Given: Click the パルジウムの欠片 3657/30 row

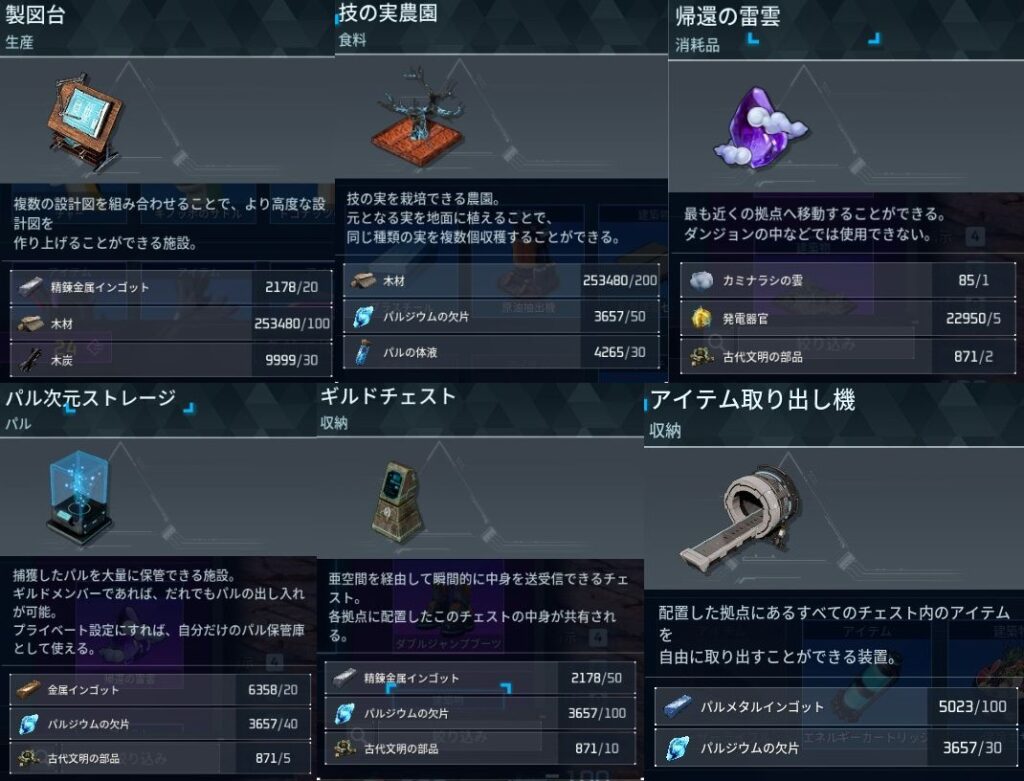Looking at the screenshot, I should (836, 748).
